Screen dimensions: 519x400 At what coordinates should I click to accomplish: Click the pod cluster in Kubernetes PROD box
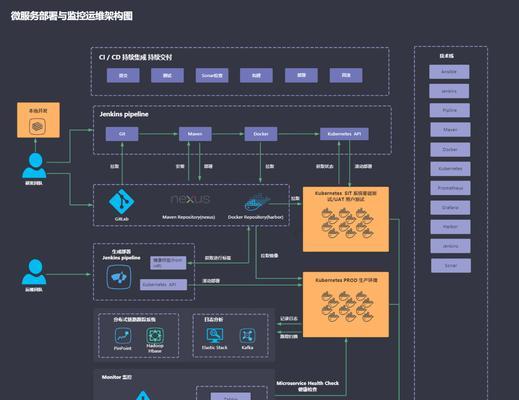pyautogui.click(x=347, y=306)
